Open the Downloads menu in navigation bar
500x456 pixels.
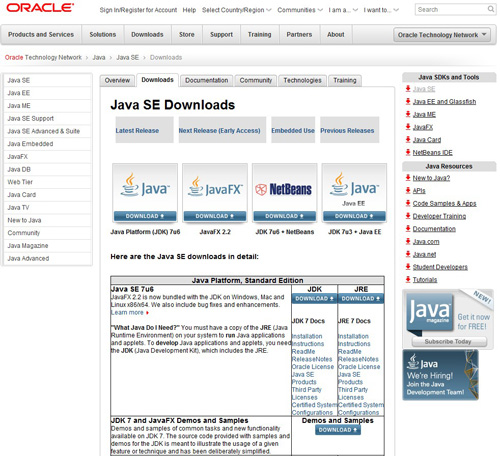coord(147,34)
